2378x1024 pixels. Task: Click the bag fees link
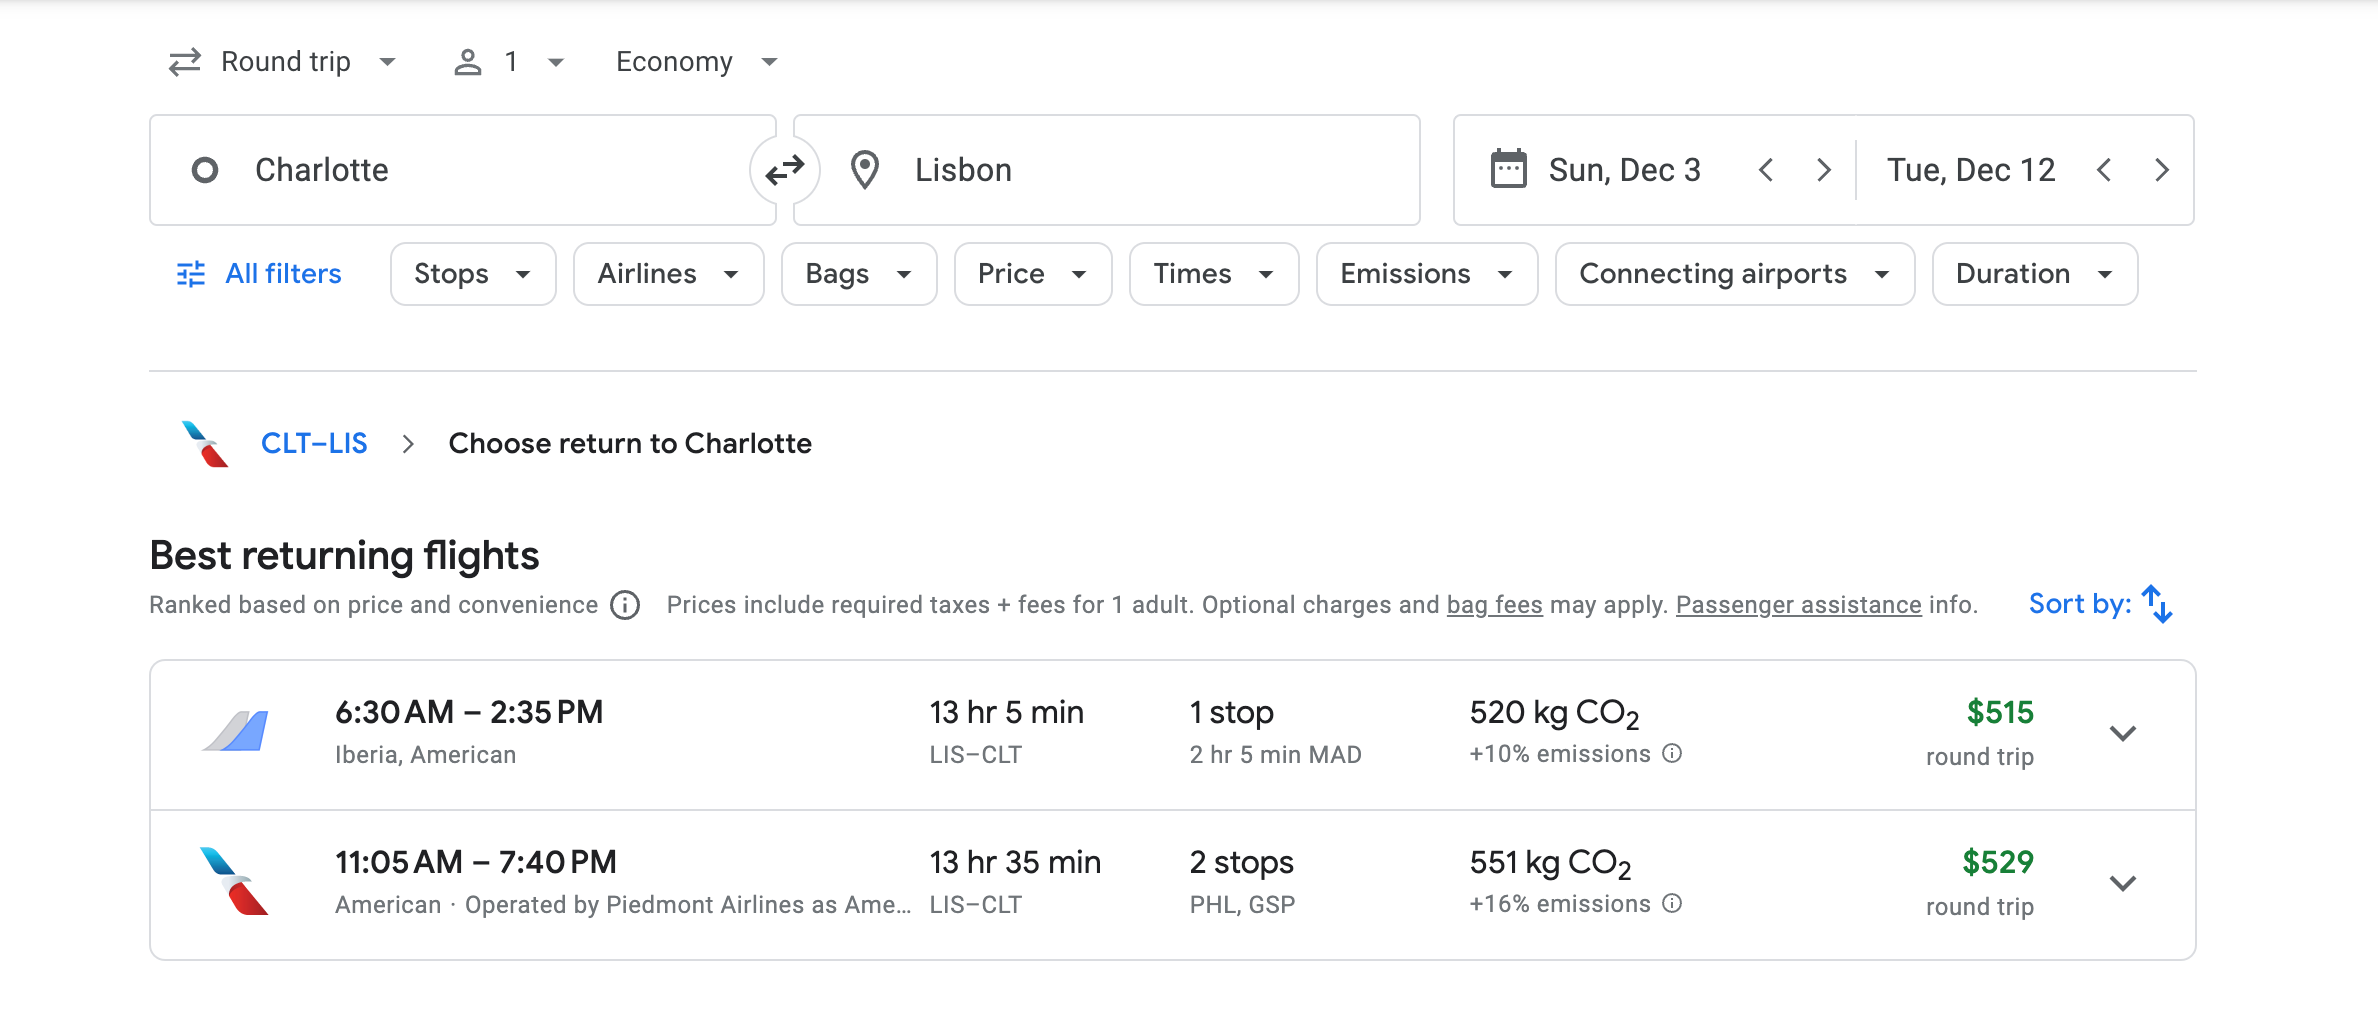click(x=1494, y=604)
